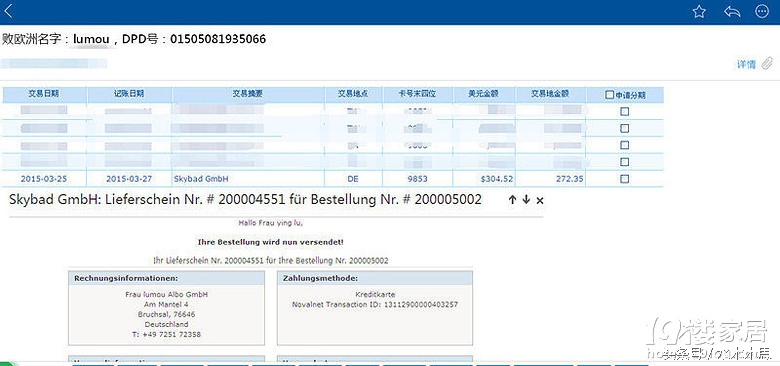Click the $304.52 amount cell

click(497, 179)
